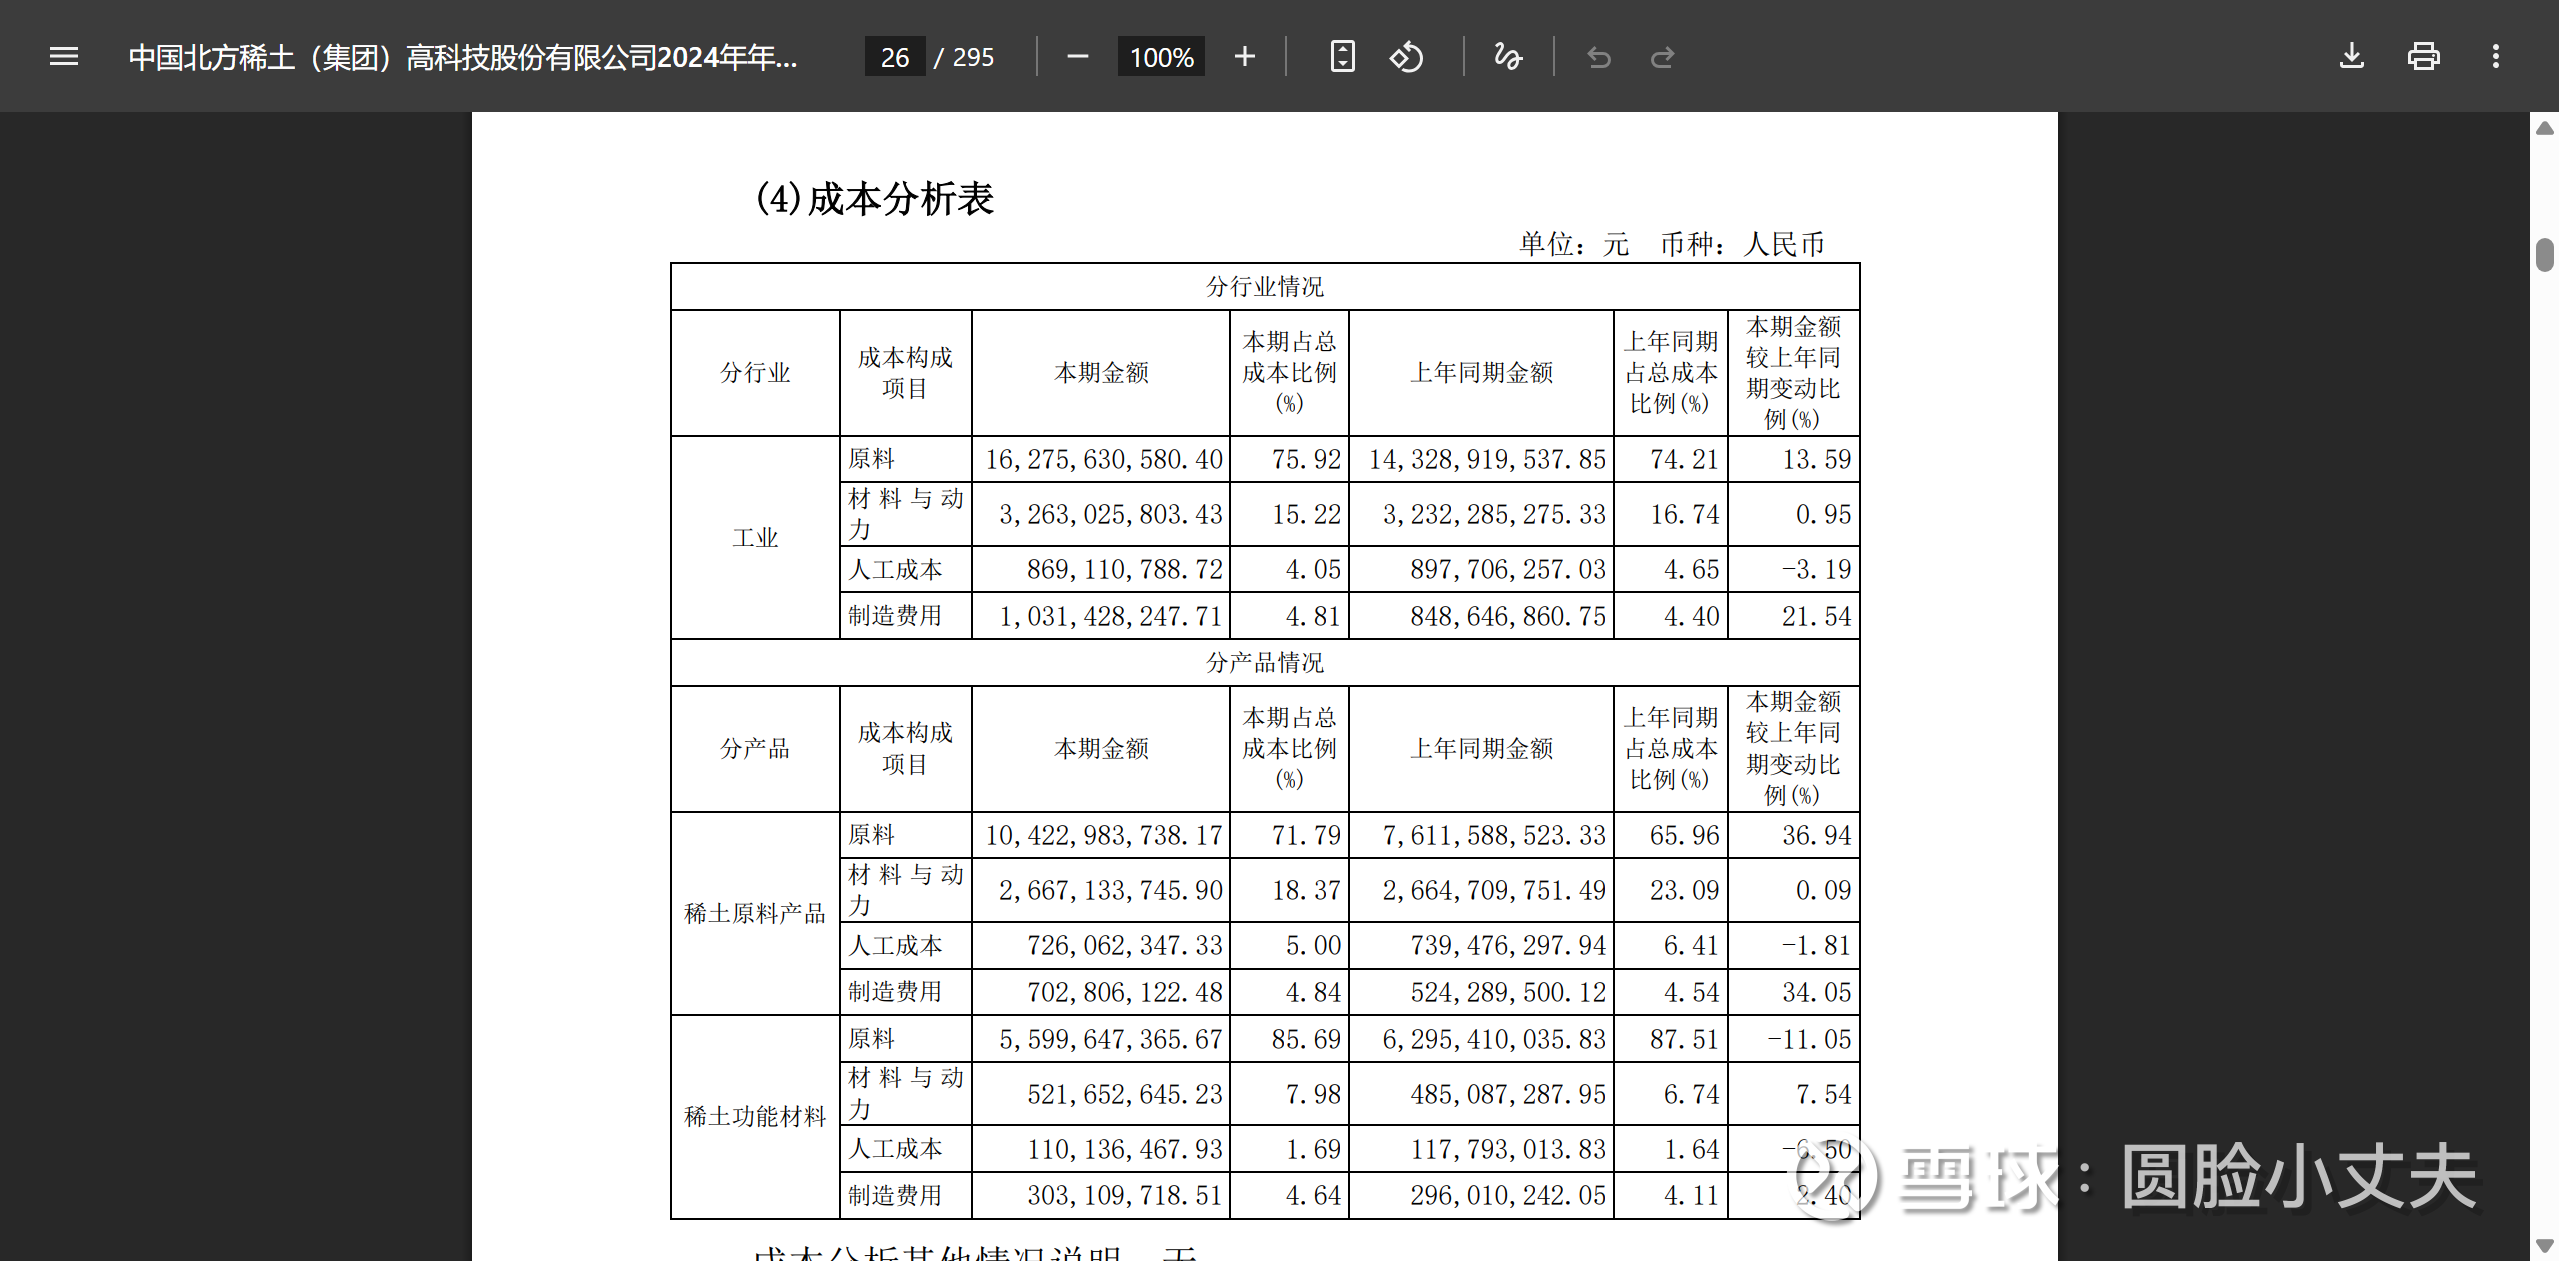Redo the annotation
Viewport: 2559px width, 1261px height.
[1662, 57]
